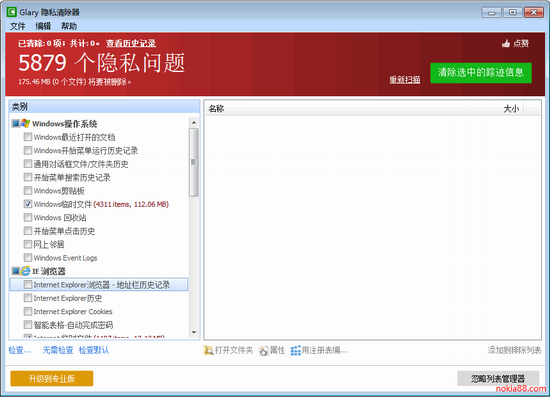Click 用注册表编... toolbar label
The width and height of the screenshot is (550, 398).
click(x=324, y=350)
